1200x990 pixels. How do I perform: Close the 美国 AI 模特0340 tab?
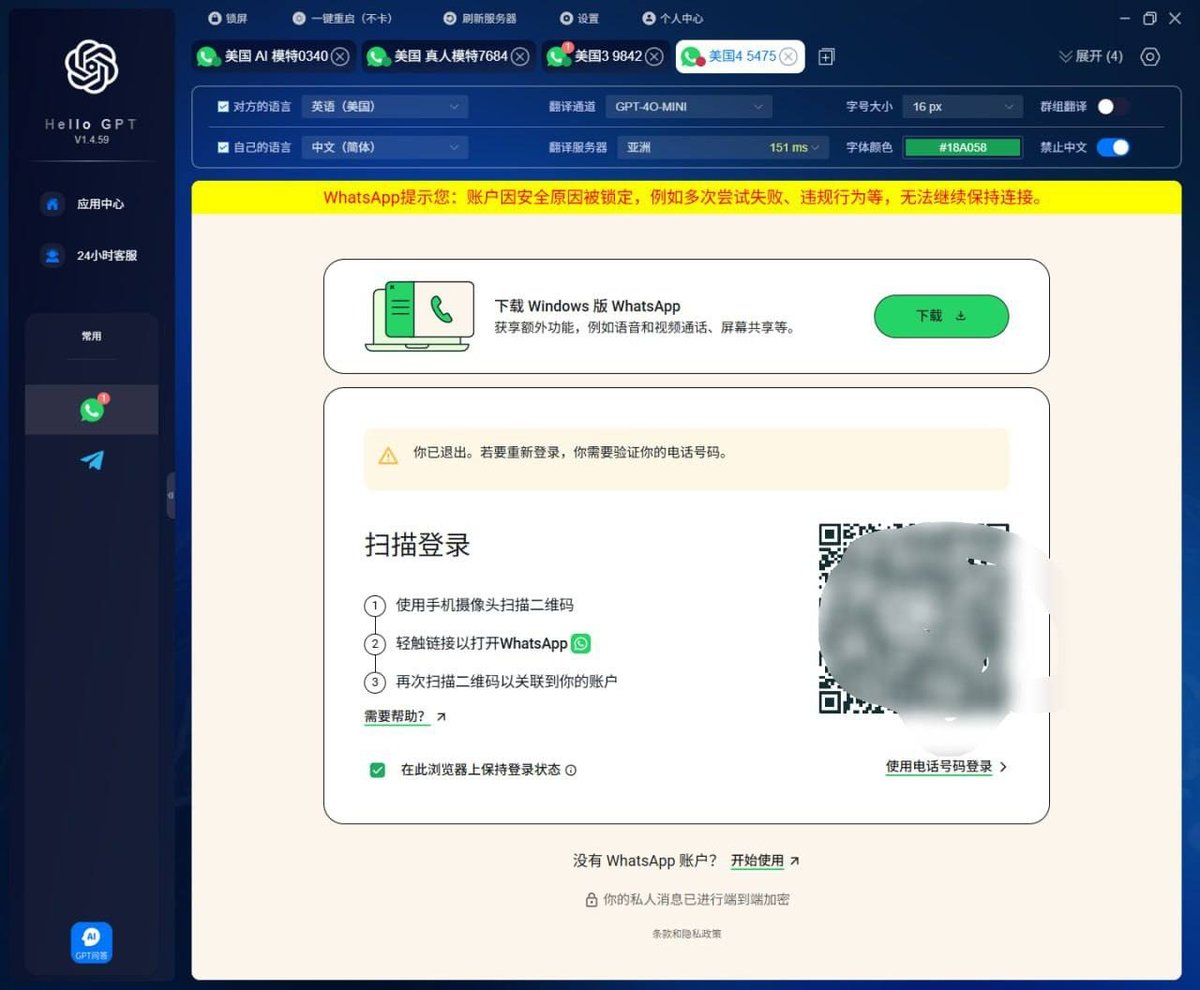pyautogui.click(x=341, y=56)
